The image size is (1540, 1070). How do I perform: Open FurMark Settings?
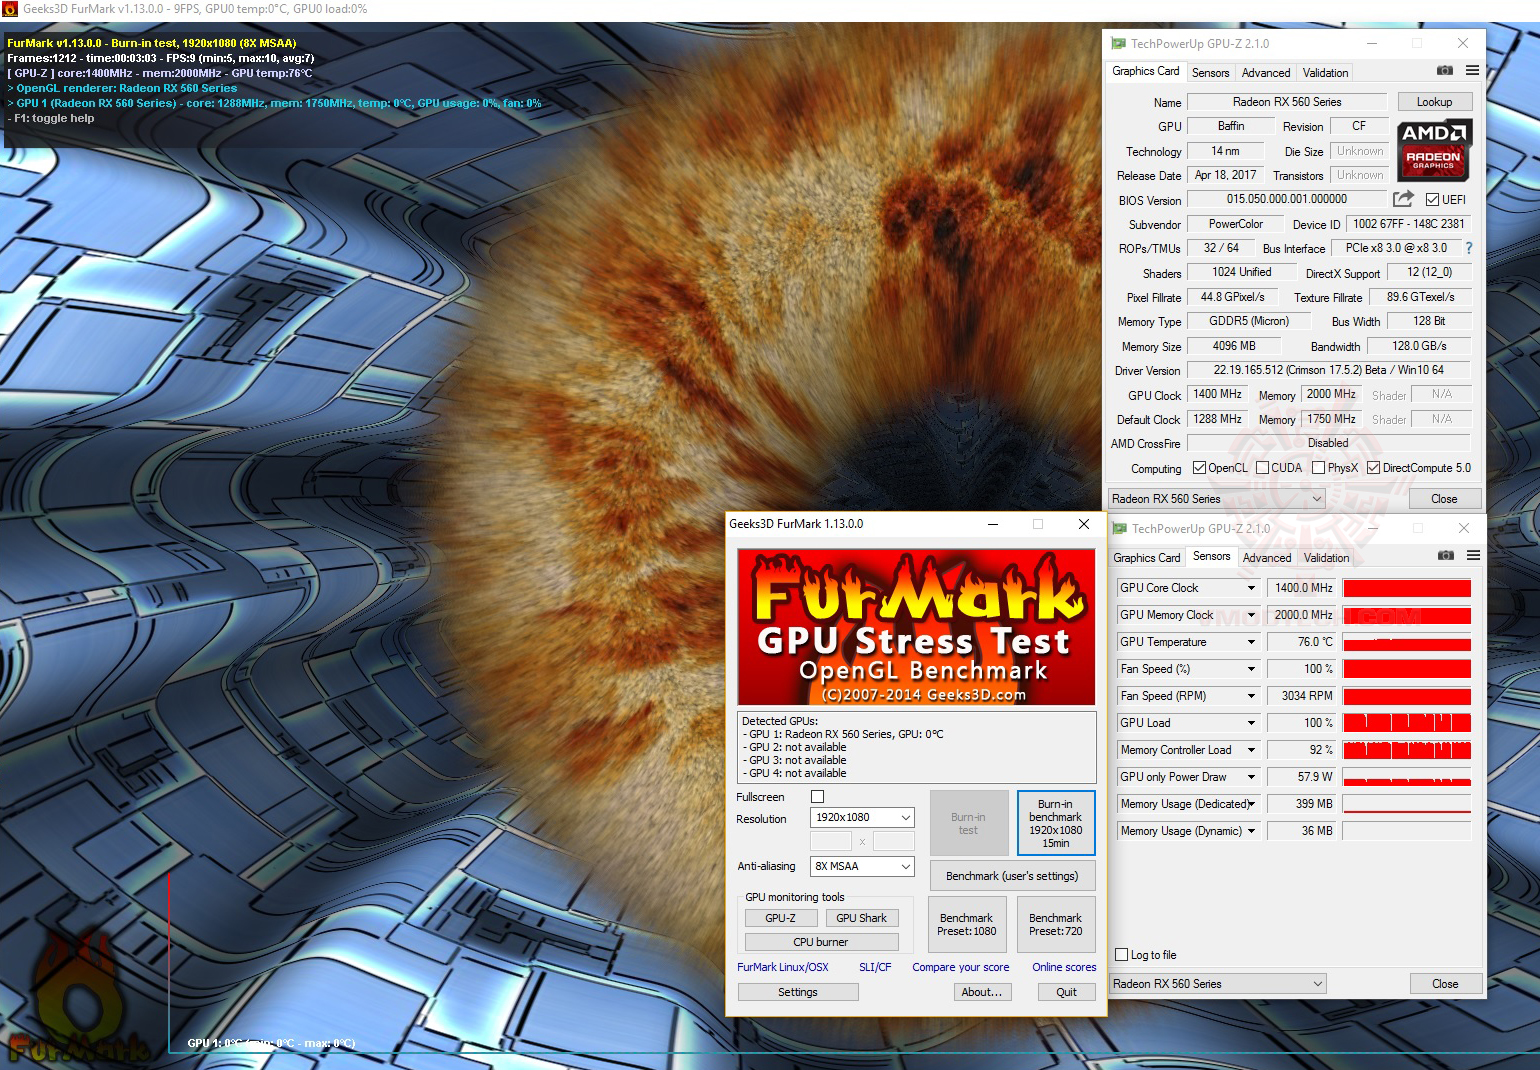click(x=798, y=992)
